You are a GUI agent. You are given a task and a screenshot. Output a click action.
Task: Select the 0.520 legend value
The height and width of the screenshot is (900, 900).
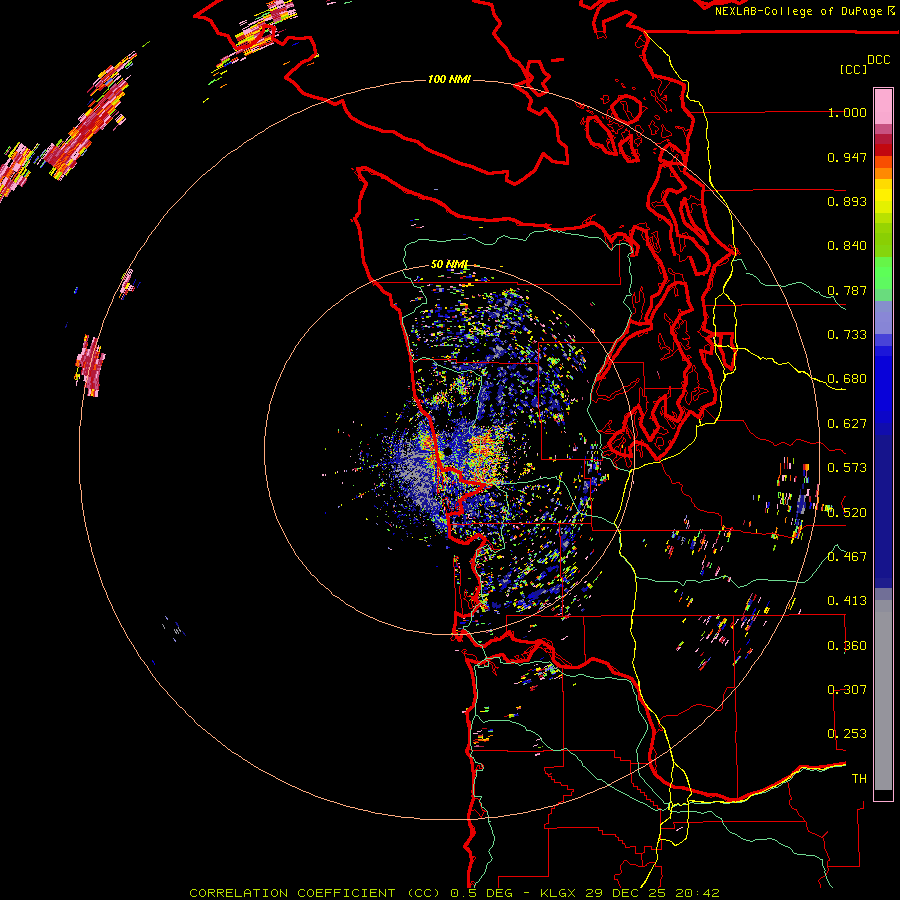click(847, 513)
